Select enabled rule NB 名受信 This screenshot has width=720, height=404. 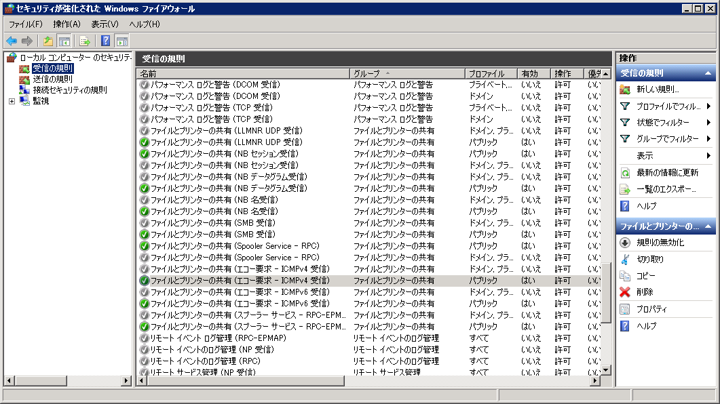(369, 211)
